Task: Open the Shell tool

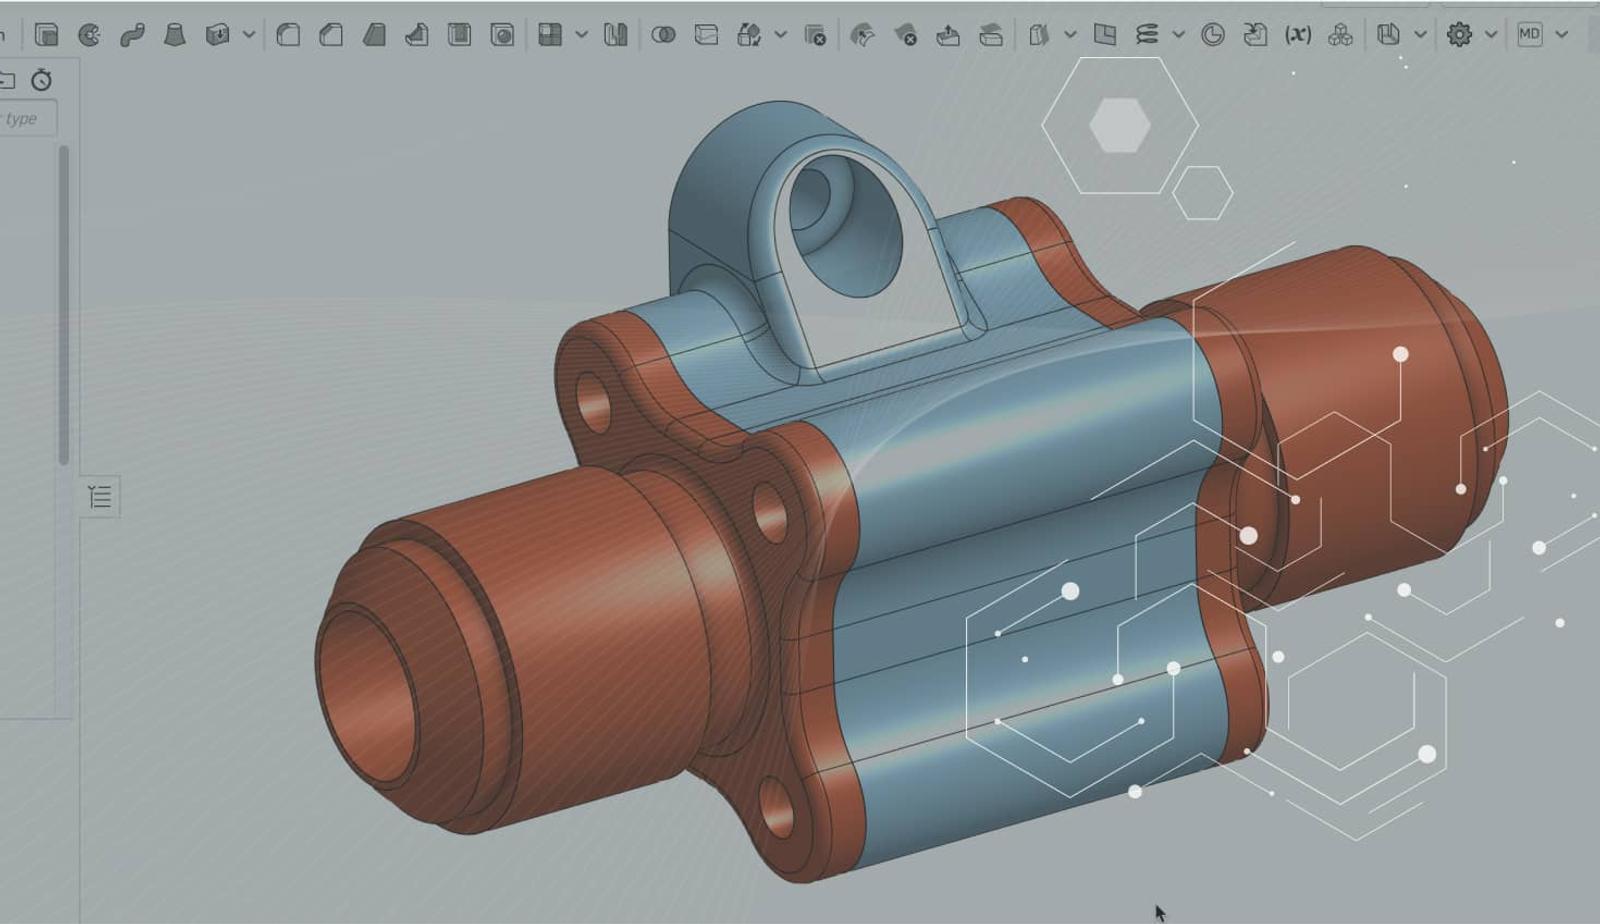Action: 459,35
